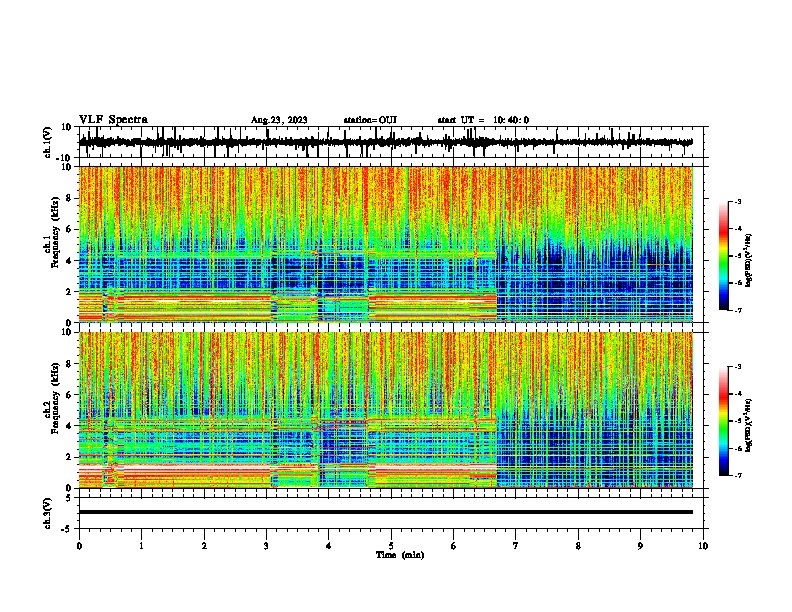Click the "ch.1(V)" axis label
Viewport: 792px width, 612px height.
(48, 142)
